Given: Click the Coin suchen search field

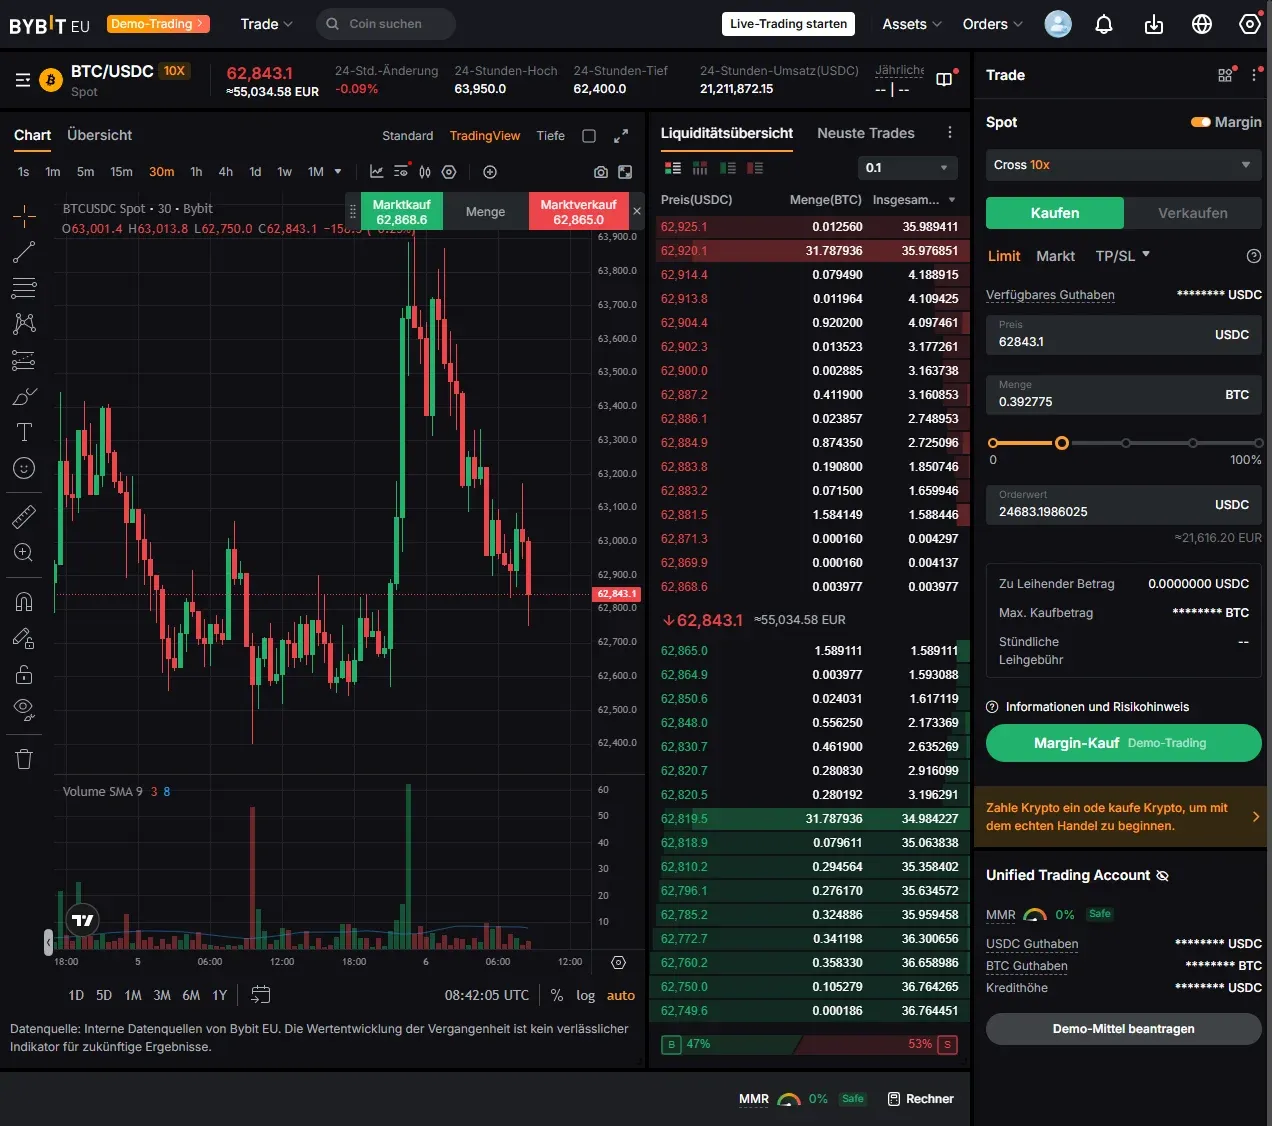Looking at the screenshot, I should [386, 24].
